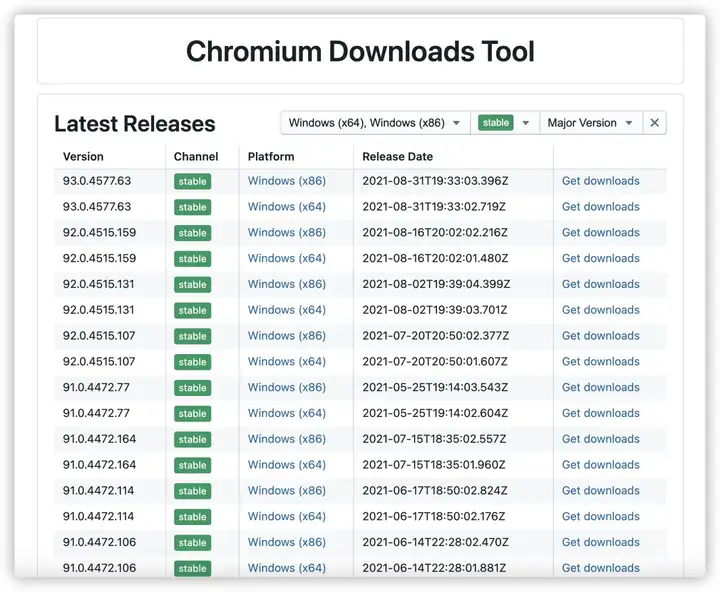This screenshot has height=592, width=720.
Task: Get downloads for 93.0.4577.63 Windows (x64)
Action: 601,207
